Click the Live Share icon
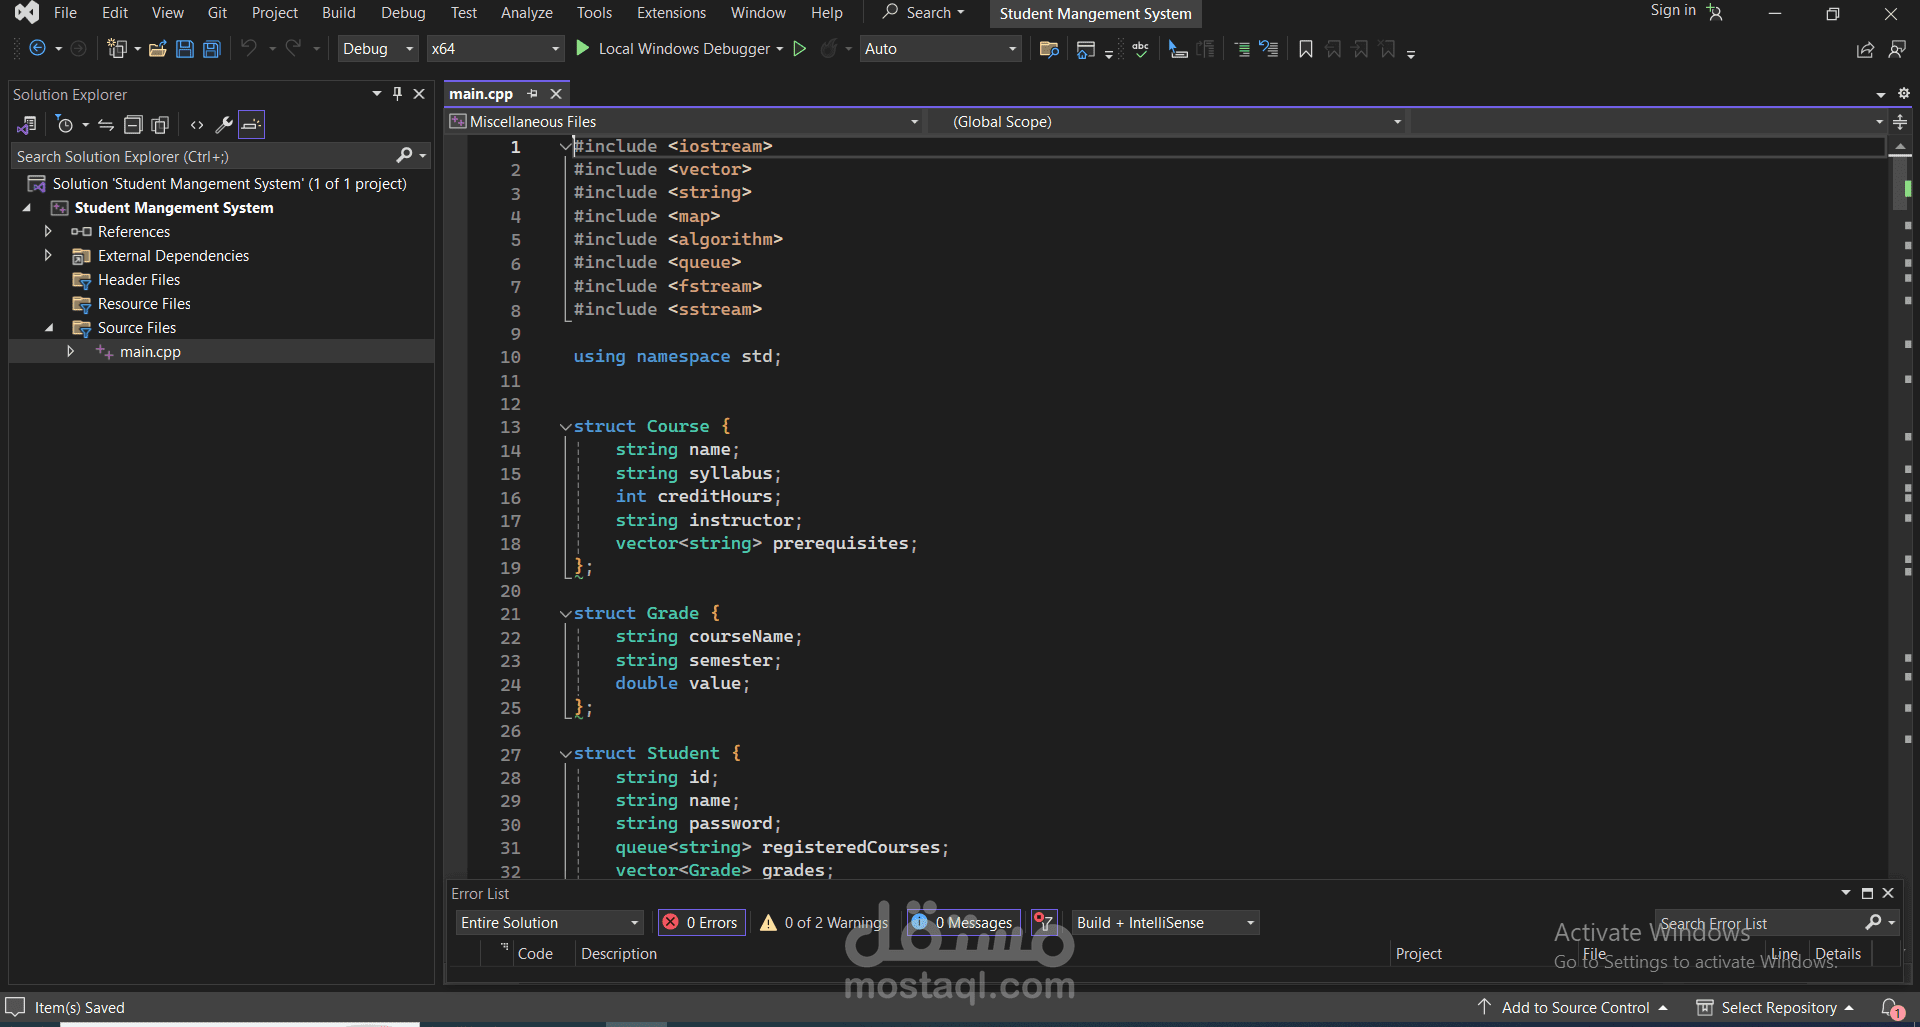Screen dimensions: 1920x1027 point(1865,49)
